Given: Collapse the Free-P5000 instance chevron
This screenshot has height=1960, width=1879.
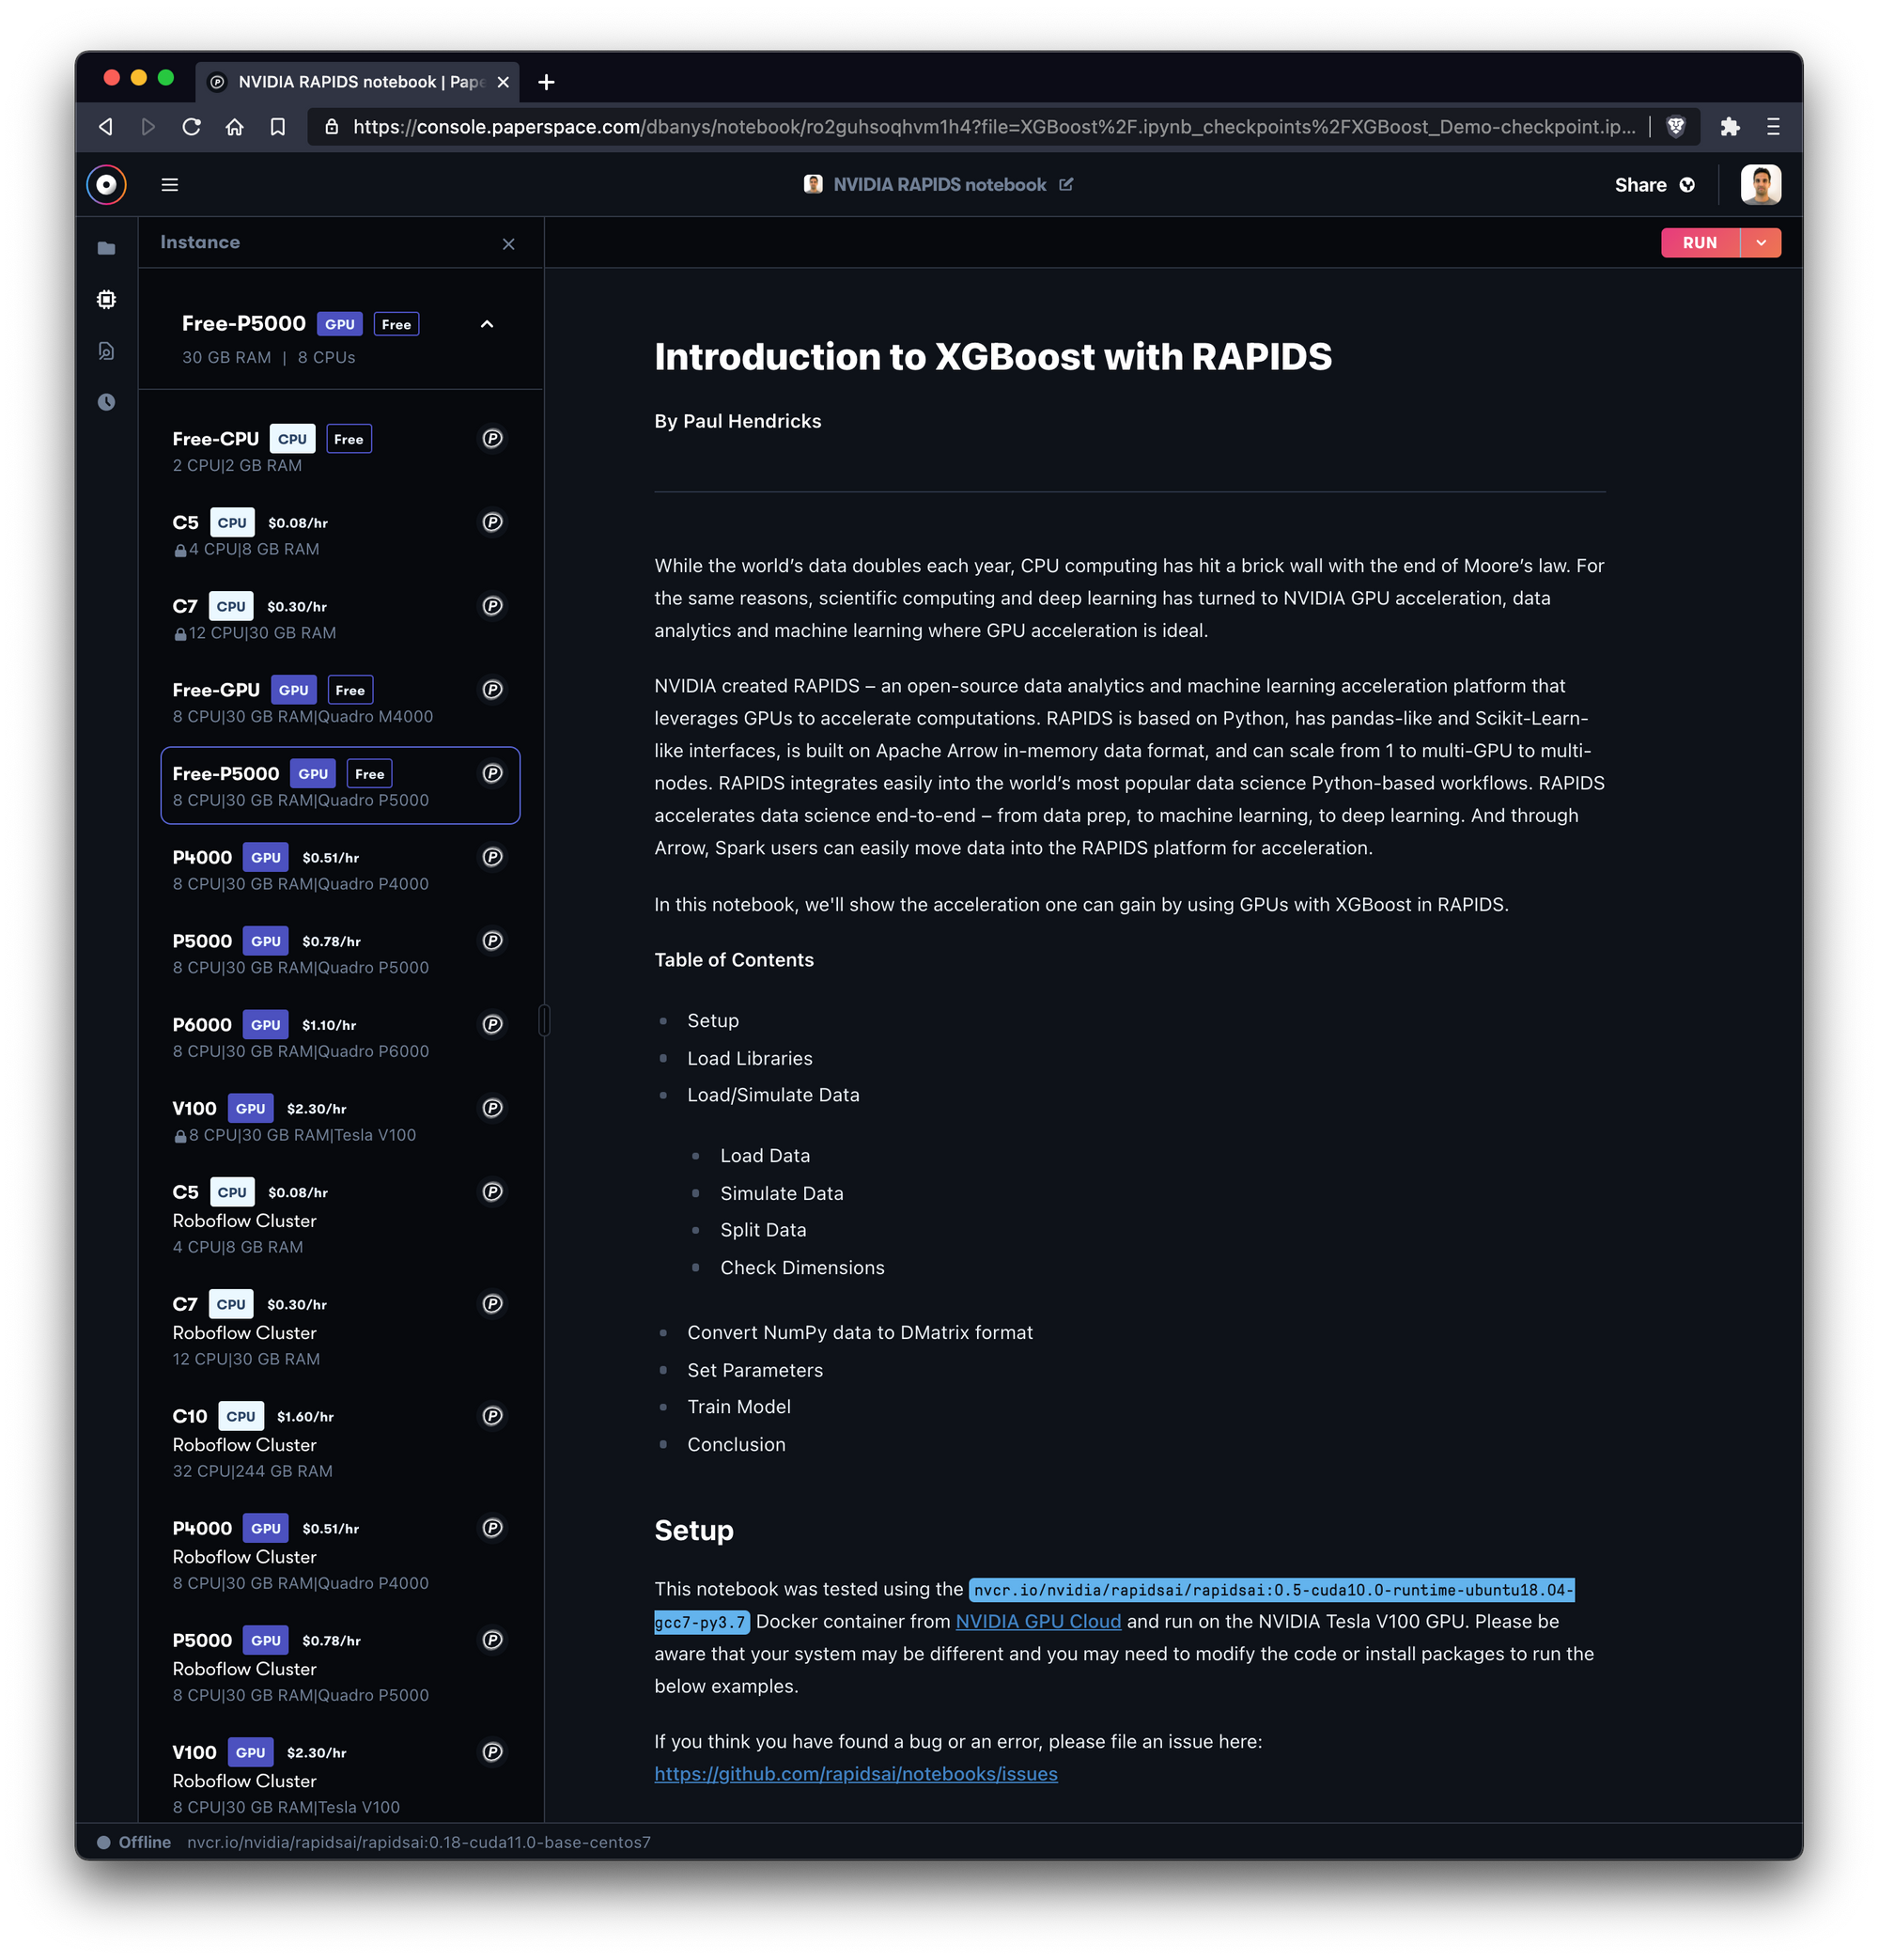Looking at the screenshot, I should [x=487, y=324].
